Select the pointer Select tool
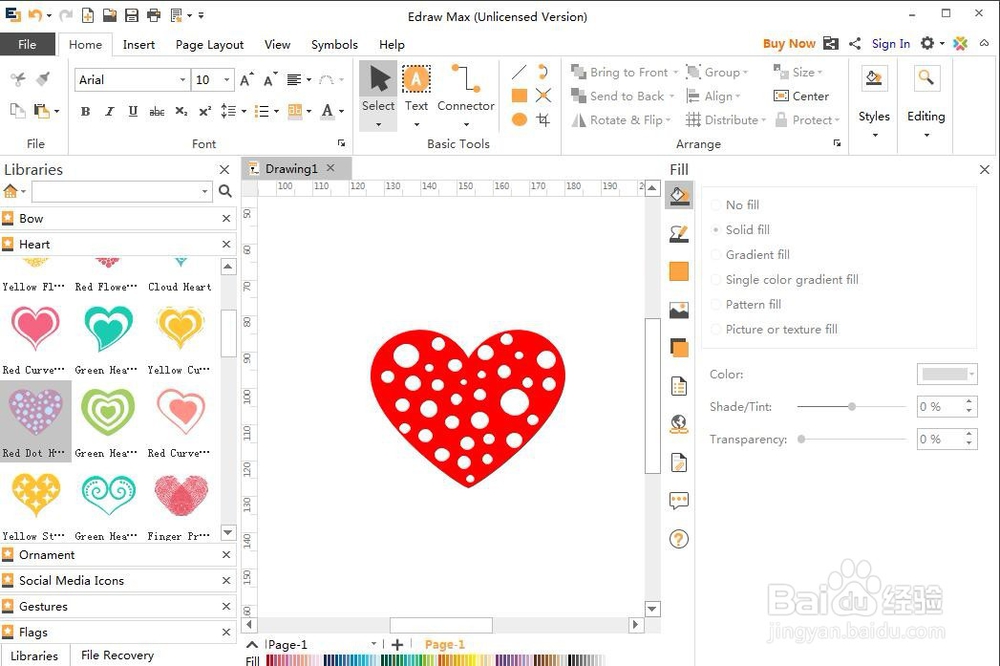The width and height of the screenshot is (1000, 666). coord(378,89)
